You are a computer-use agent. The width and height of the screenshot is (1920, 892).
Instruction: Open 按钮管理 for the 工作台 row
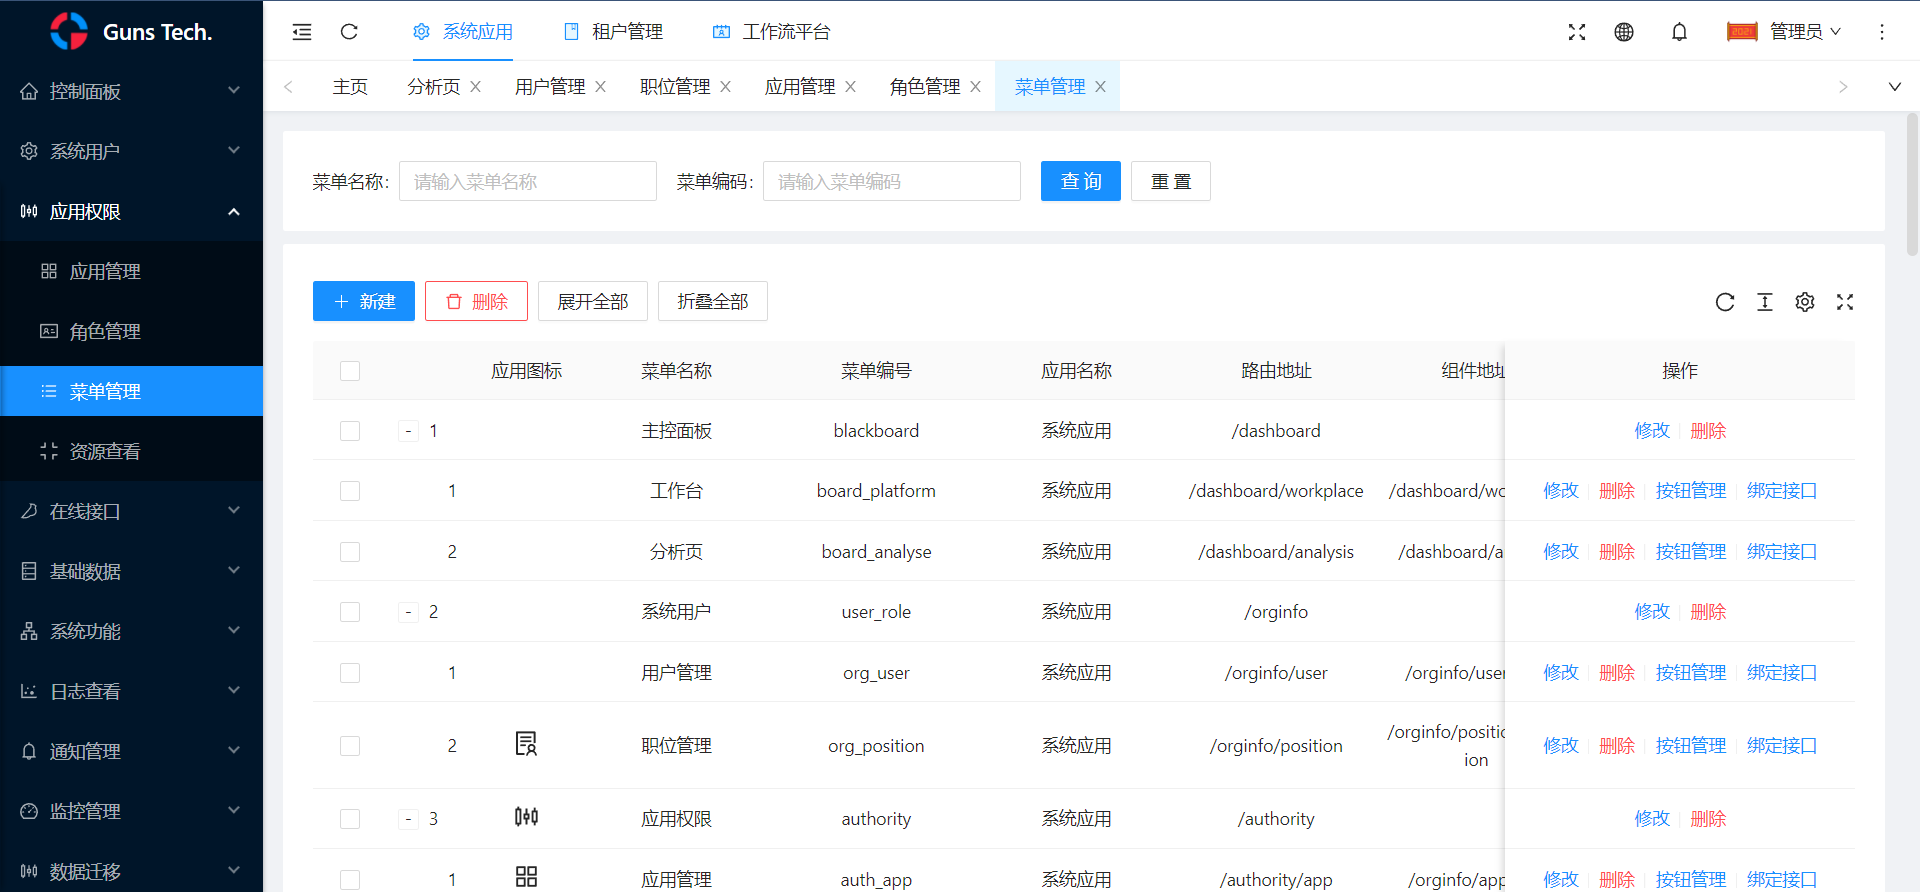1691,491
